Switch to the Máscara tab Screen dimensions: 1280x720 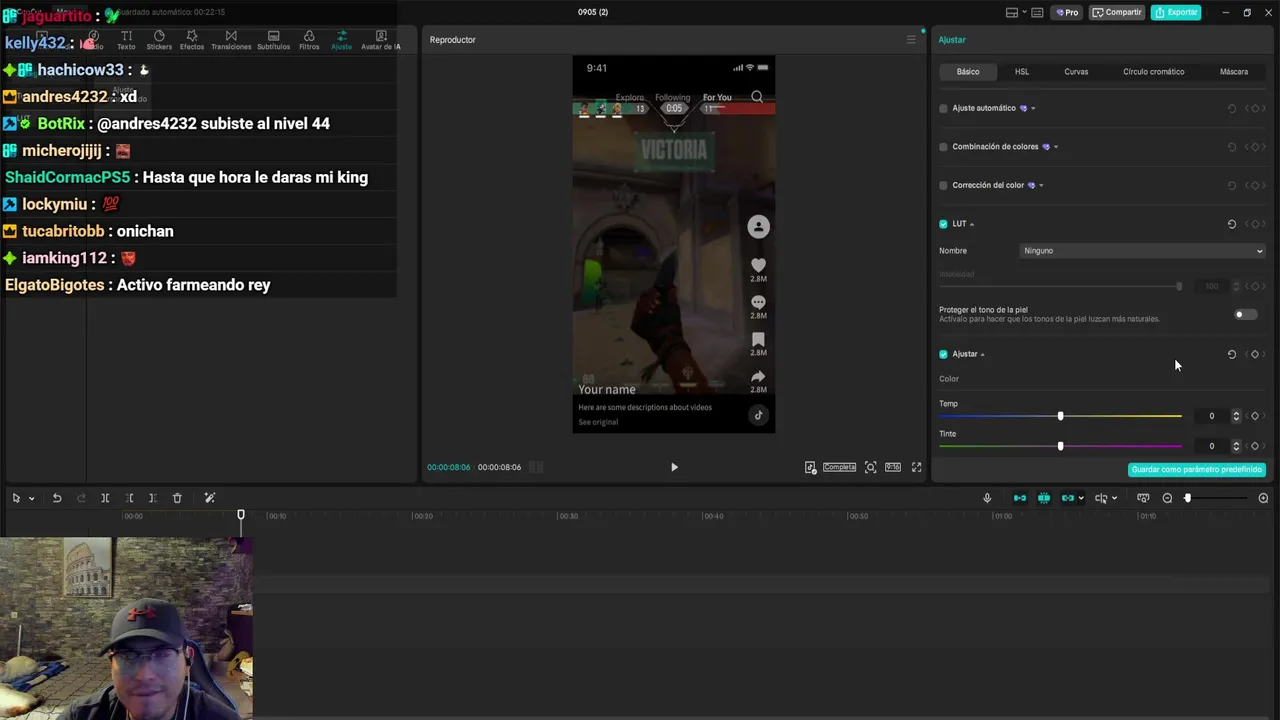[1234, 72]
